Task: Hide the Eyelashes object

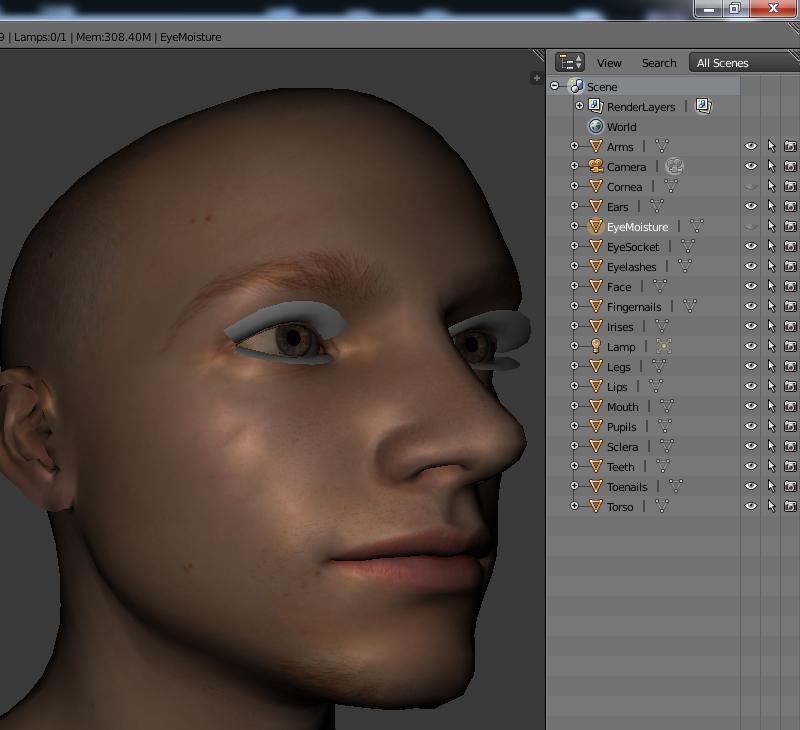Action: 751,266
